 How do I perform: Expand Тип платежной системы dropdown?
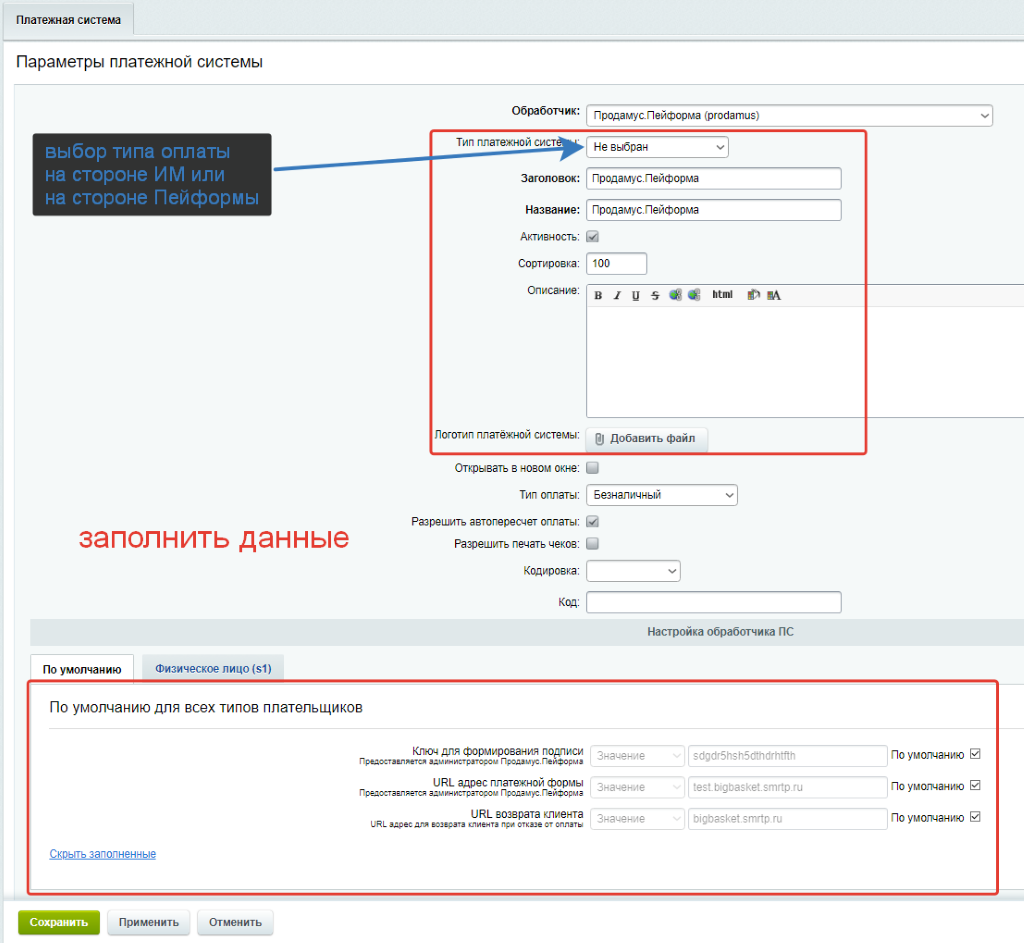tap(657, 147)
